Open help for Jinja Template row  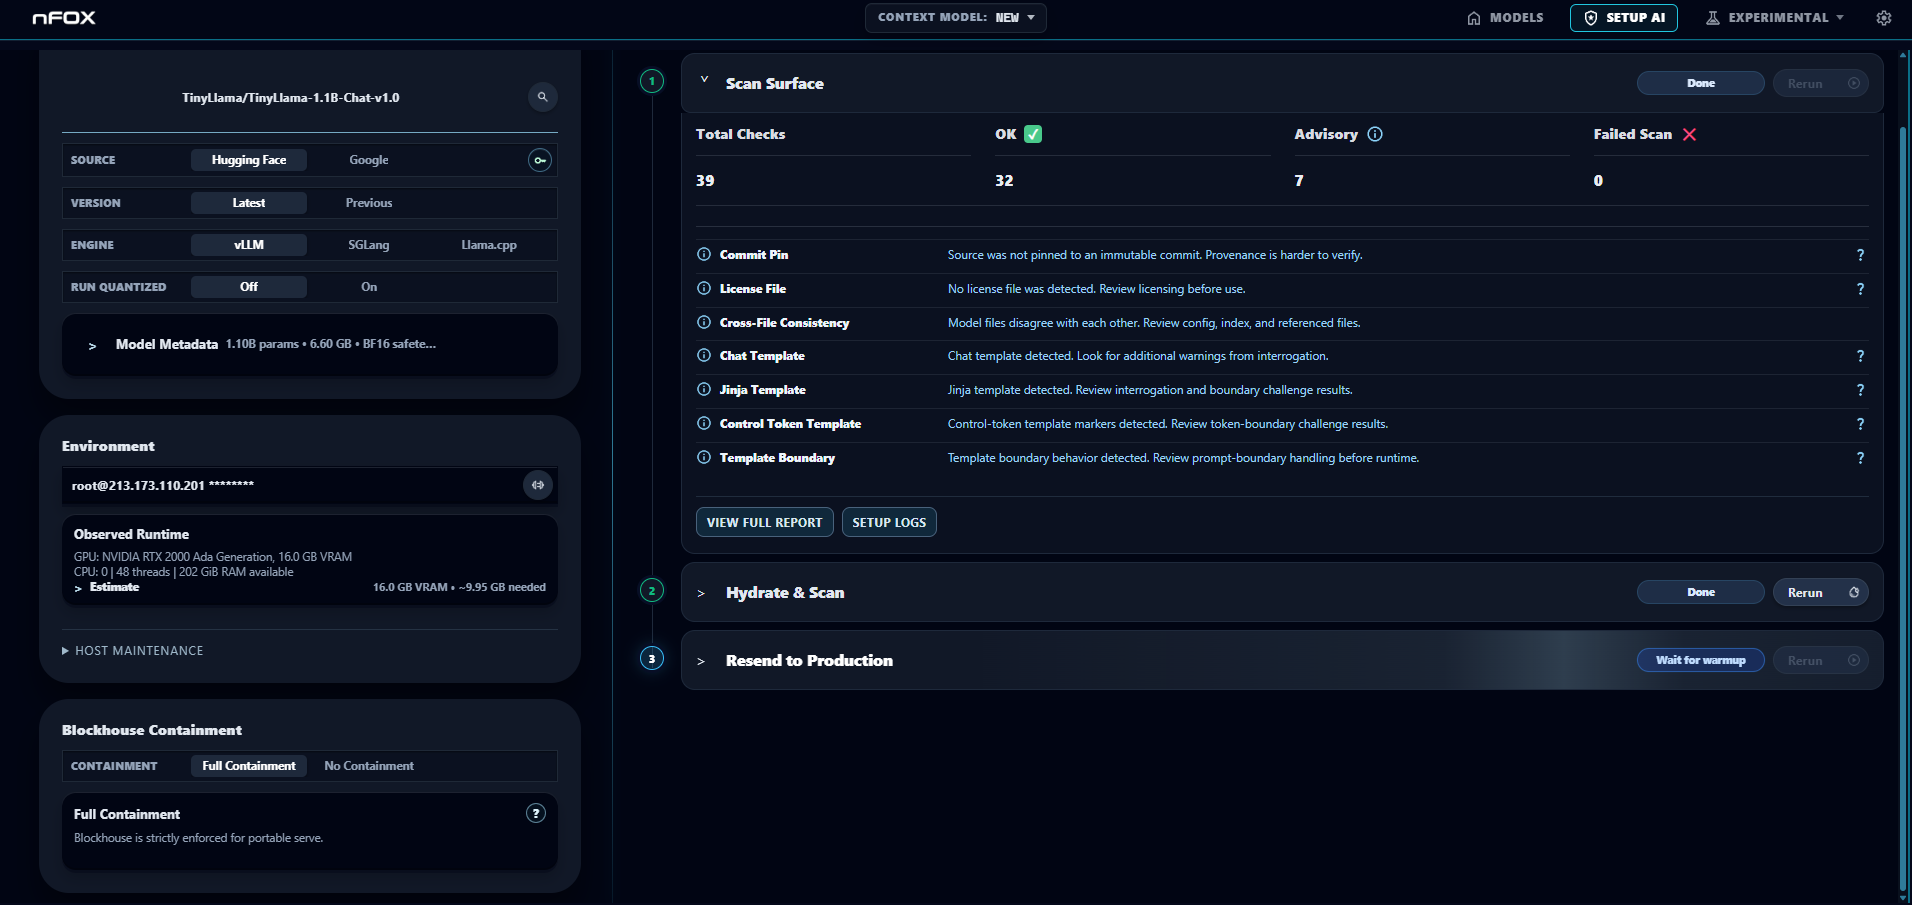[1860, 390]
